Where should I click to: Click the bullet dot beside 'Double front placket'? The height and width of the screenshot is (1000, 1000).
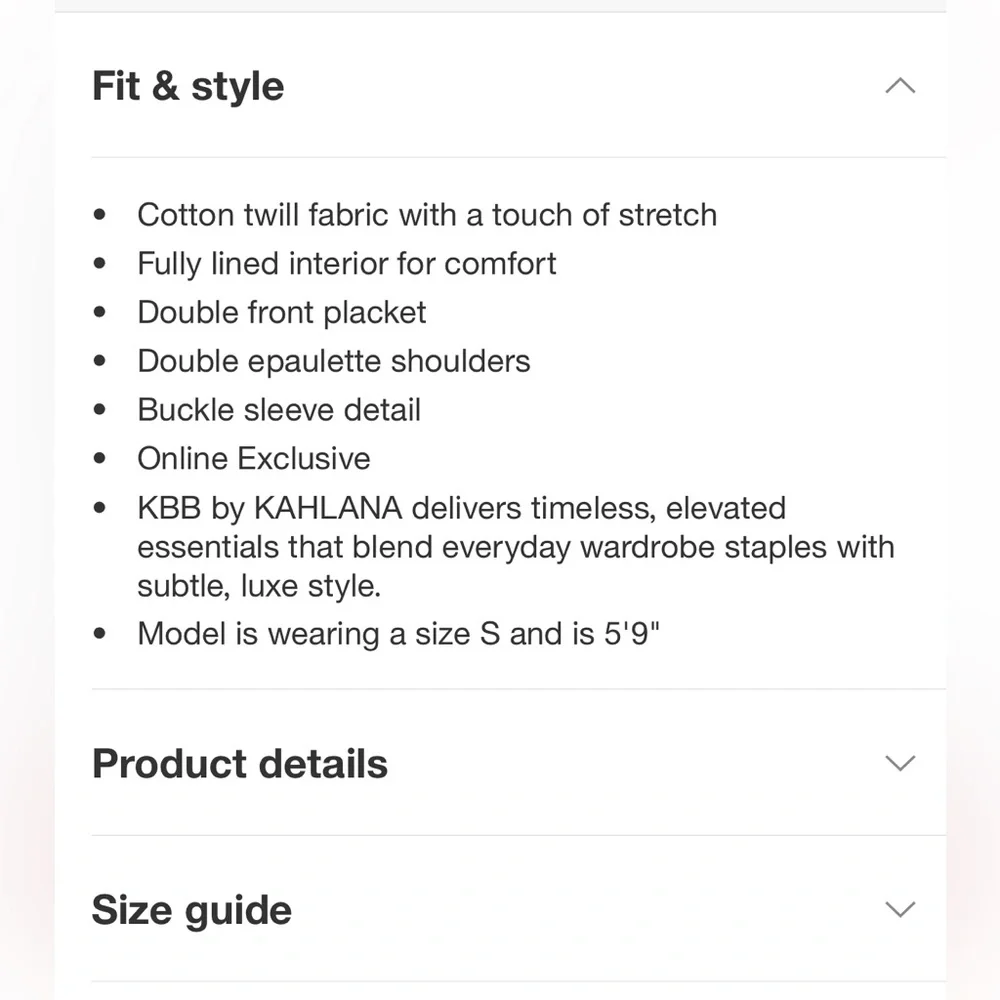(99, 312)
